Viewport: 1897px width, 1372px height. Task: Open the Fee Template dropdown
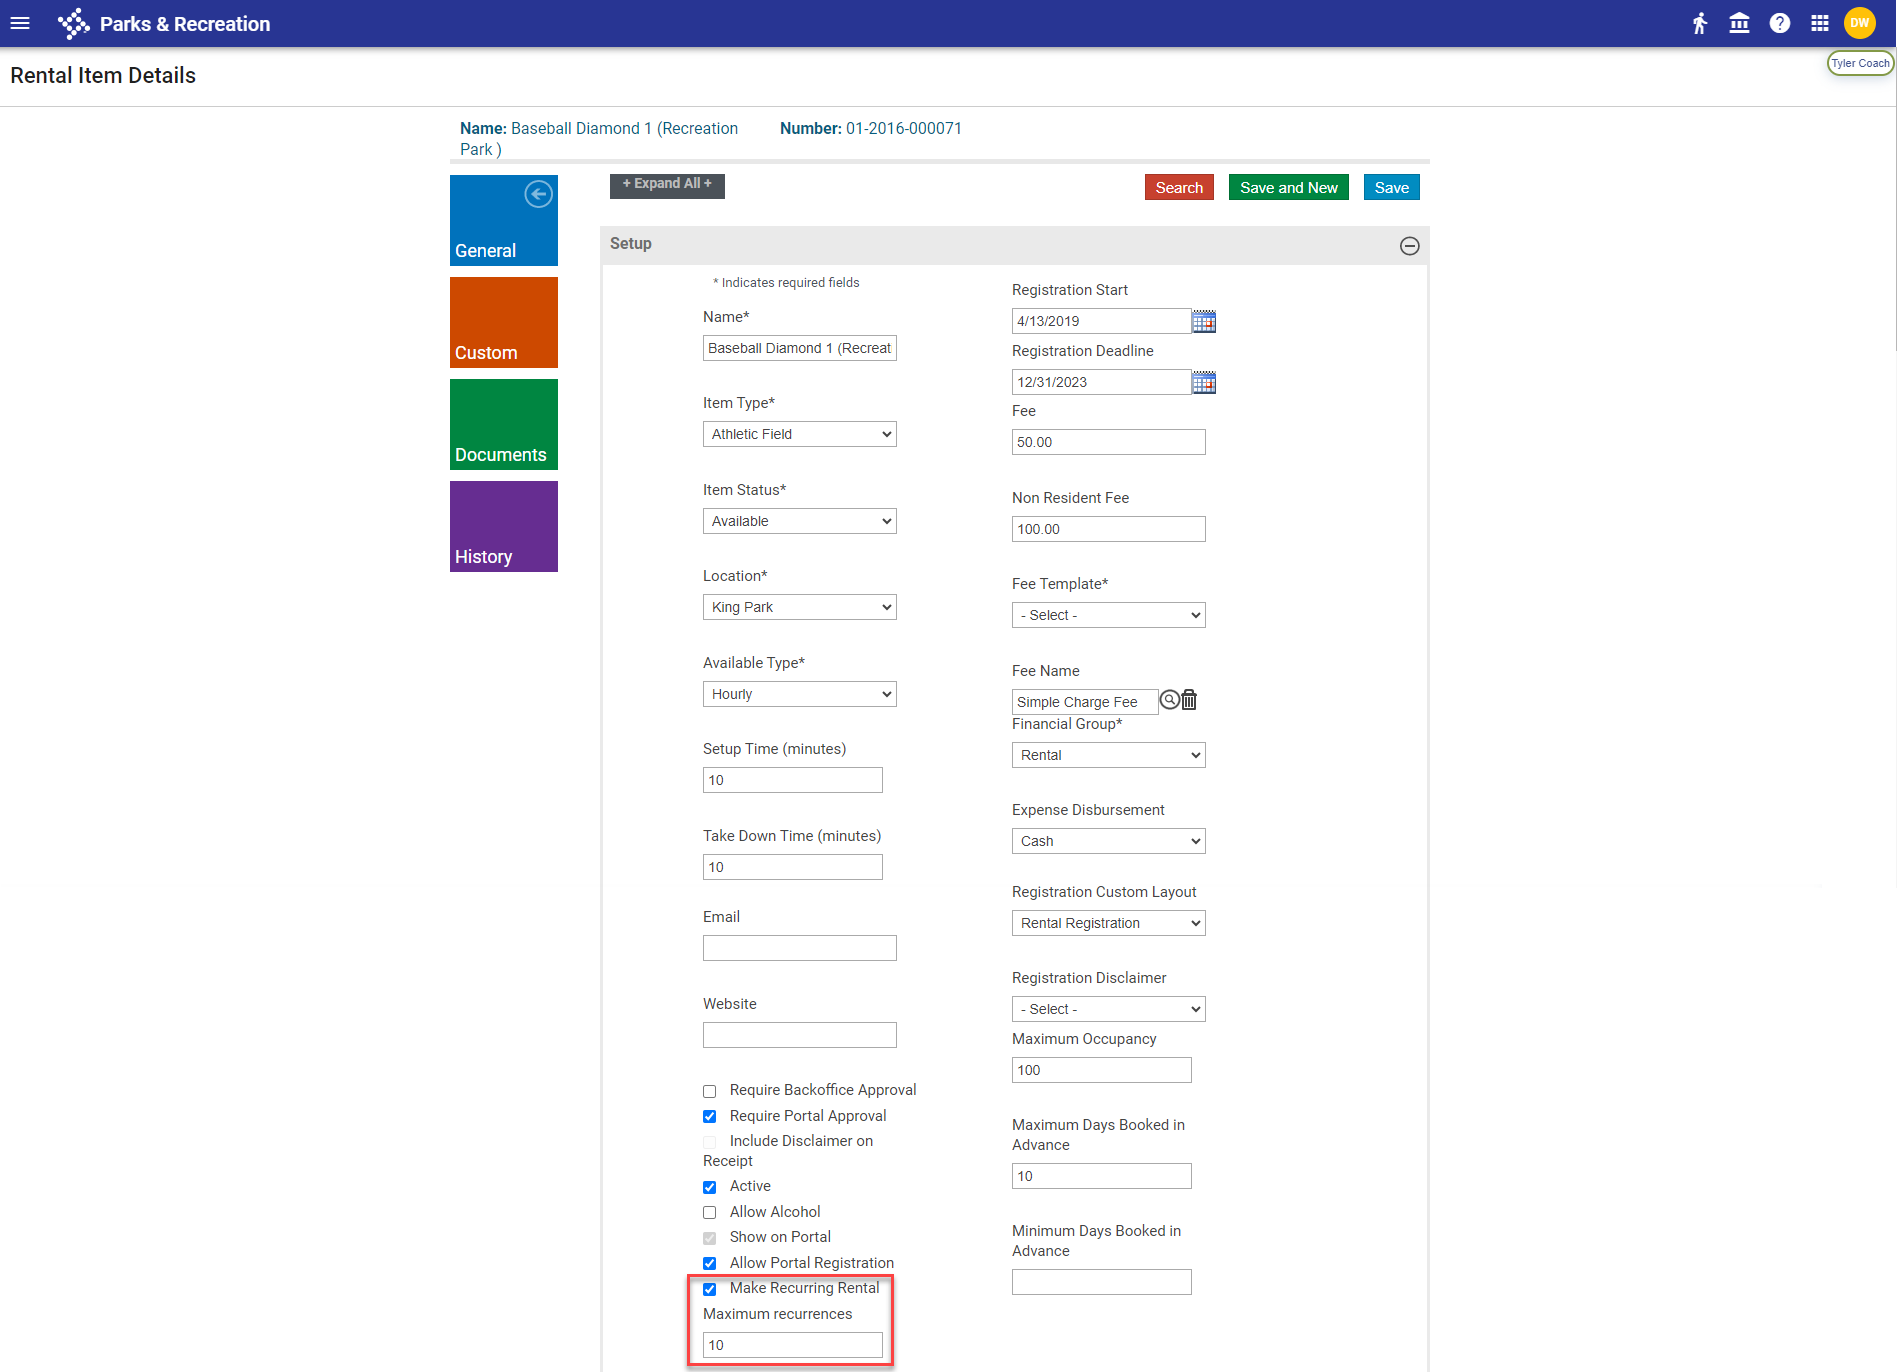(x=1108, y=615)
